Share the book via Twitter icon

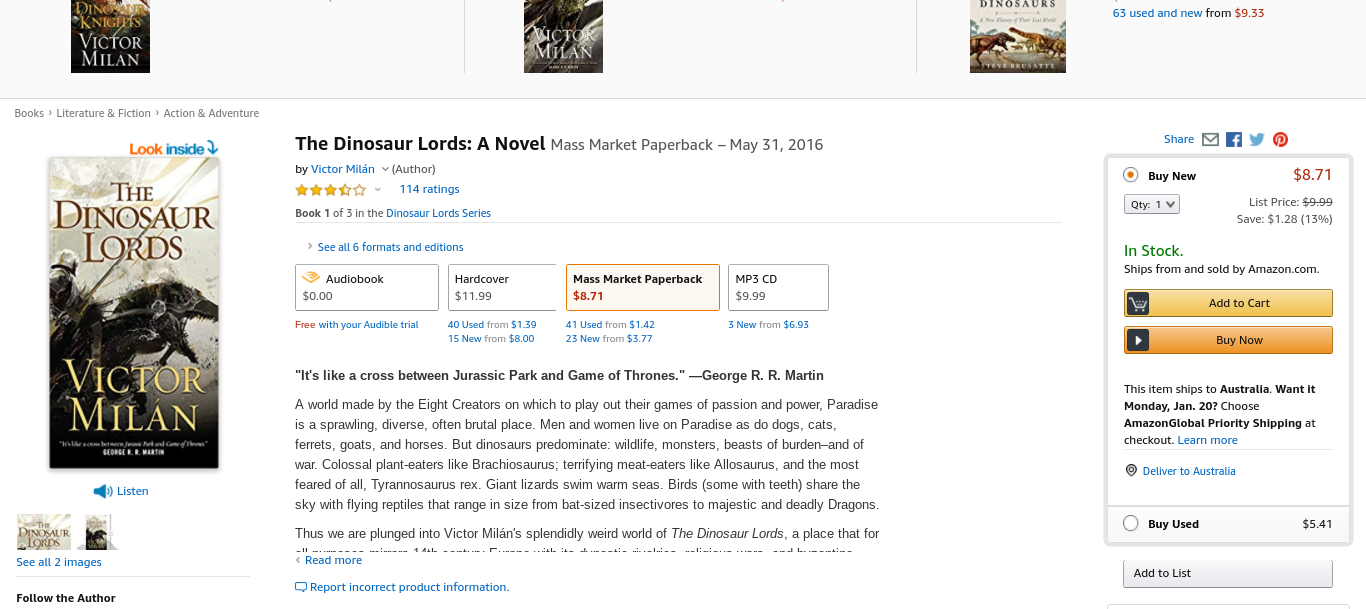pos(1257,140)
